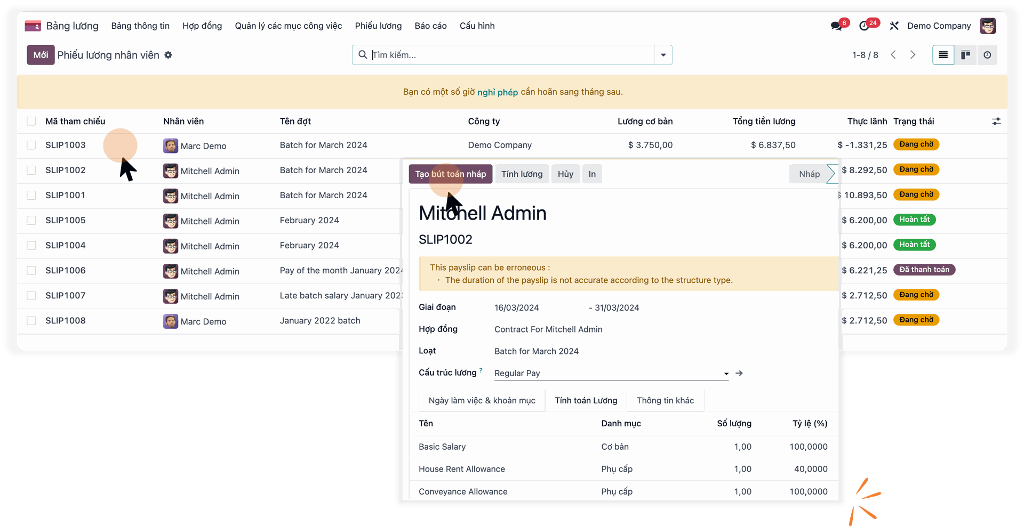Screen dimensions: 1024x527
Task: Click Marc Demo avatar in SLIP1003 row
Action: click(170, 146)
